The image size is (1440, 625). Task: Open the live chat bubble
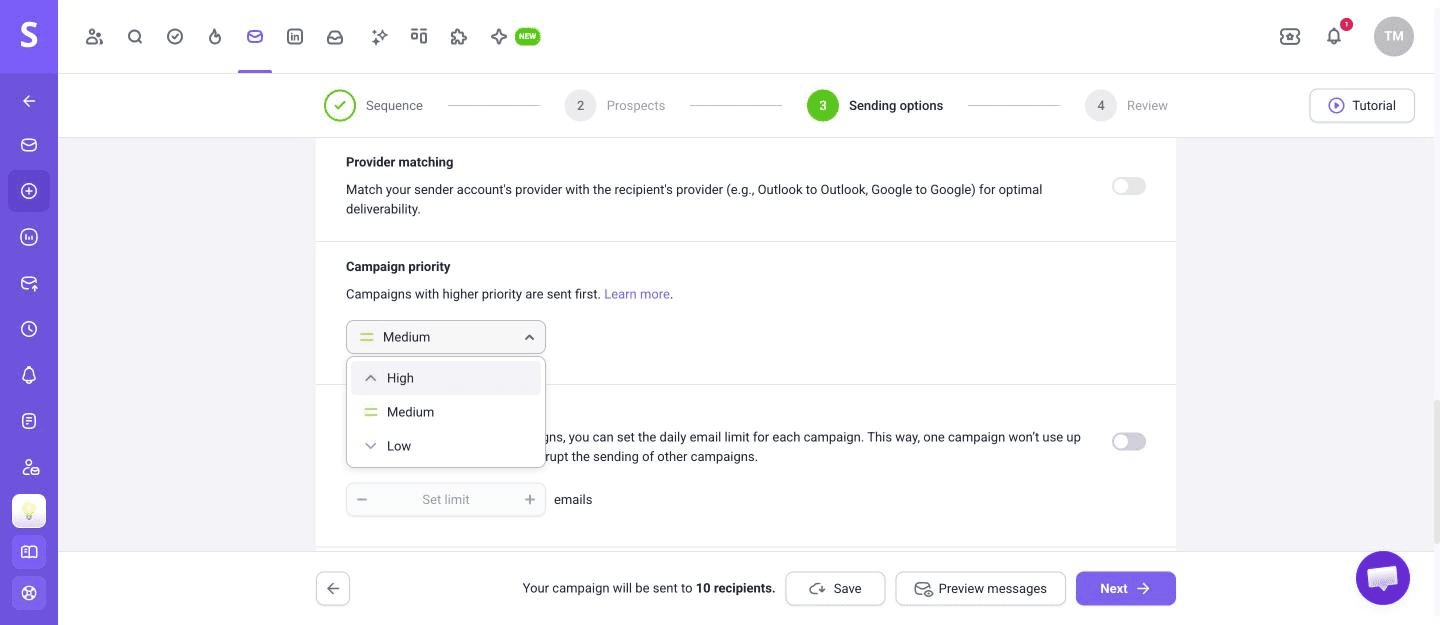coord(1383,578)
